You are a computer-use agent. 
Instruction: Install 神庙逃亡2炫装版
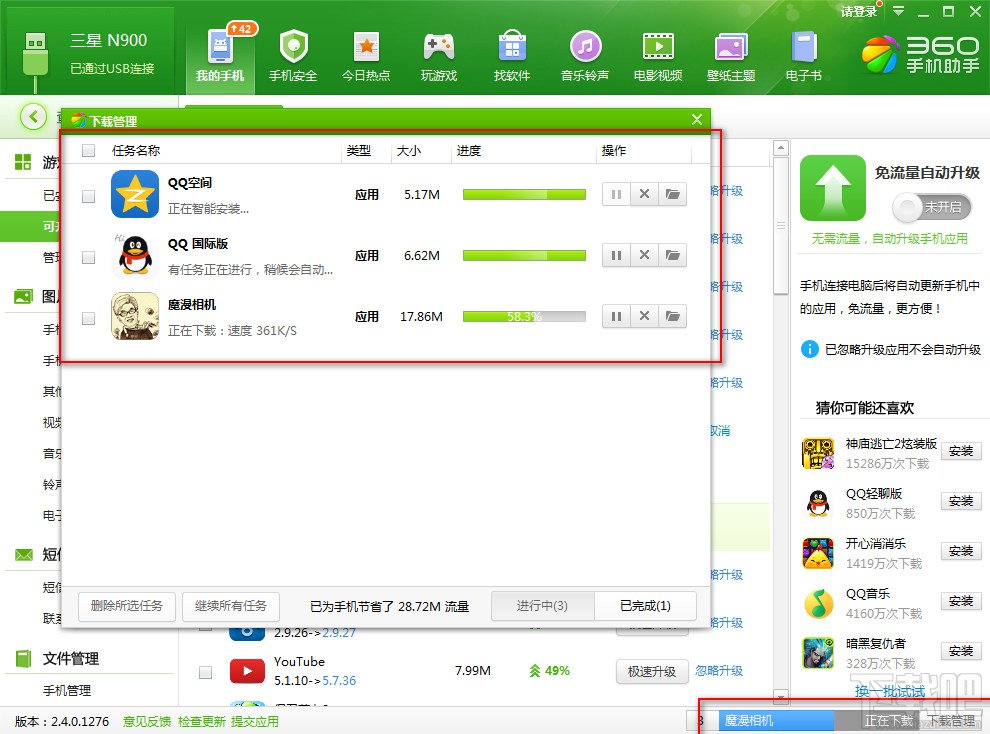pos(961,451)
